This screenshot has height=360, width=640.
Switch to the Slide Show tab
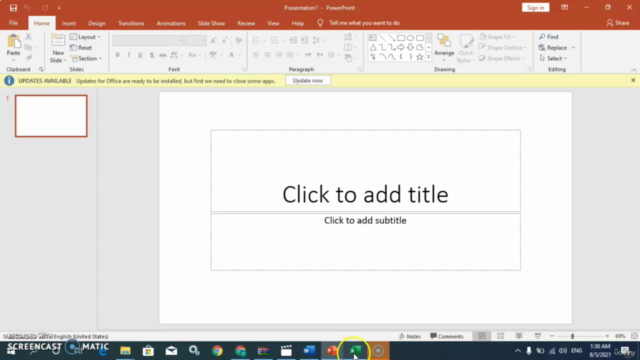click(211, 23)
